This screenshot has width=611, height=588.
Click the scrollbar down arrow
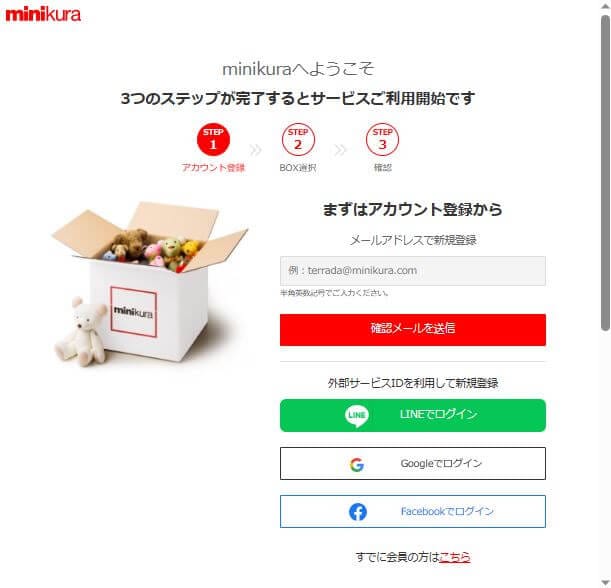(605, 582)
